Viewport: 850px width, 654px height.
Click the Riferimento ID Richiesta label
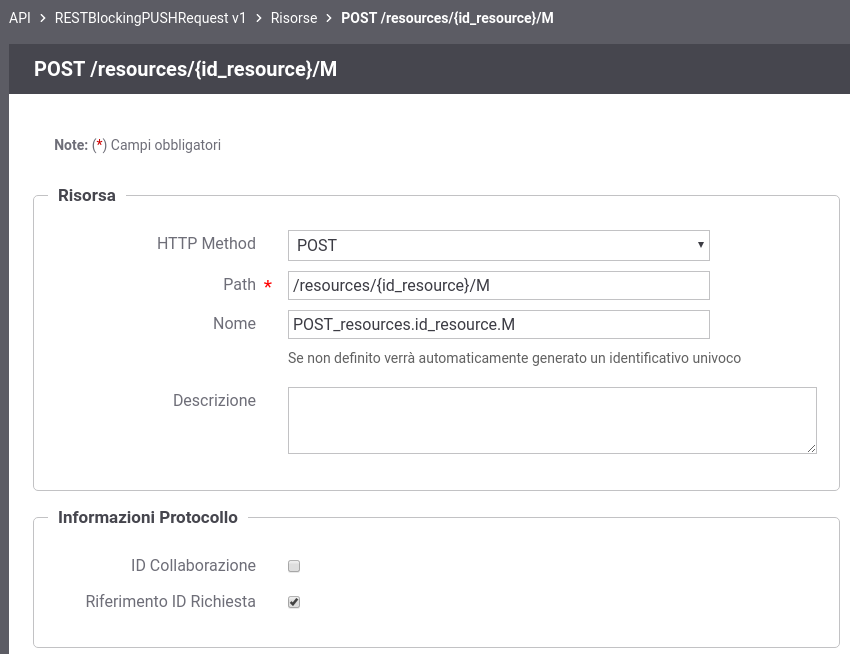coord(170,601)
